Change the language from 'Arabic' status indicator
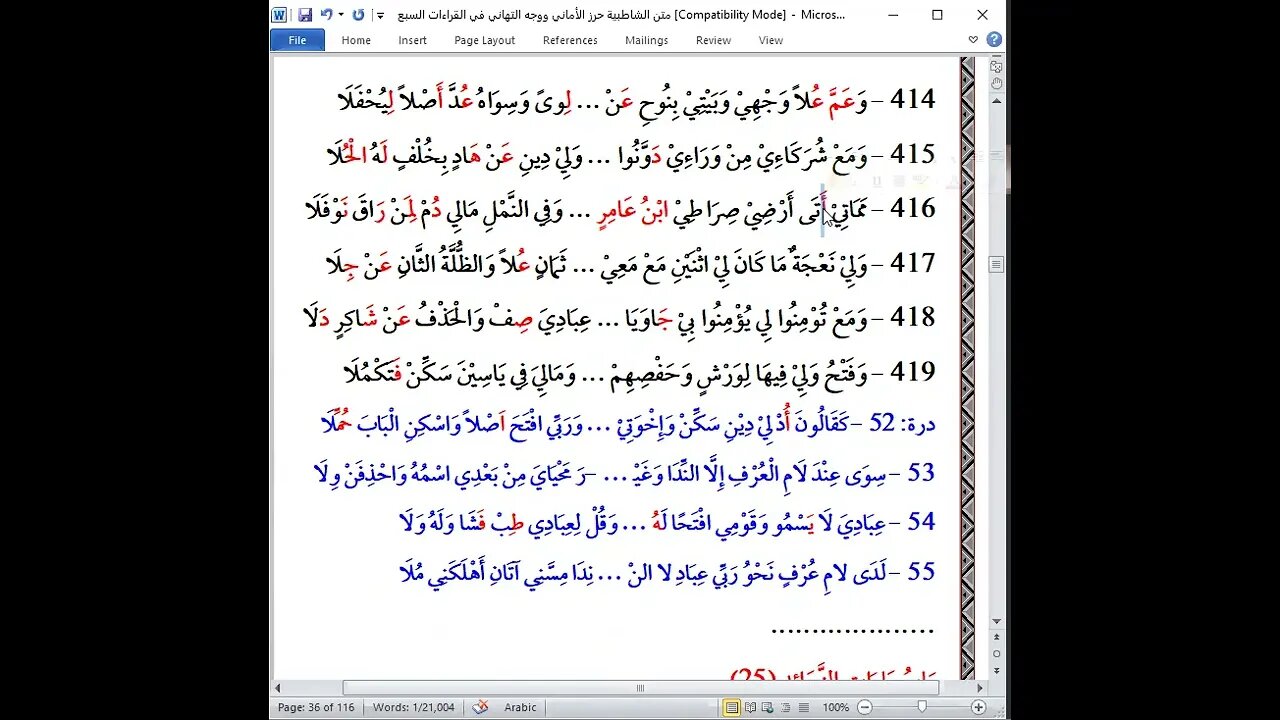Image resolution: width=1280 pixels, height=720 pixels. pos(520,707)
